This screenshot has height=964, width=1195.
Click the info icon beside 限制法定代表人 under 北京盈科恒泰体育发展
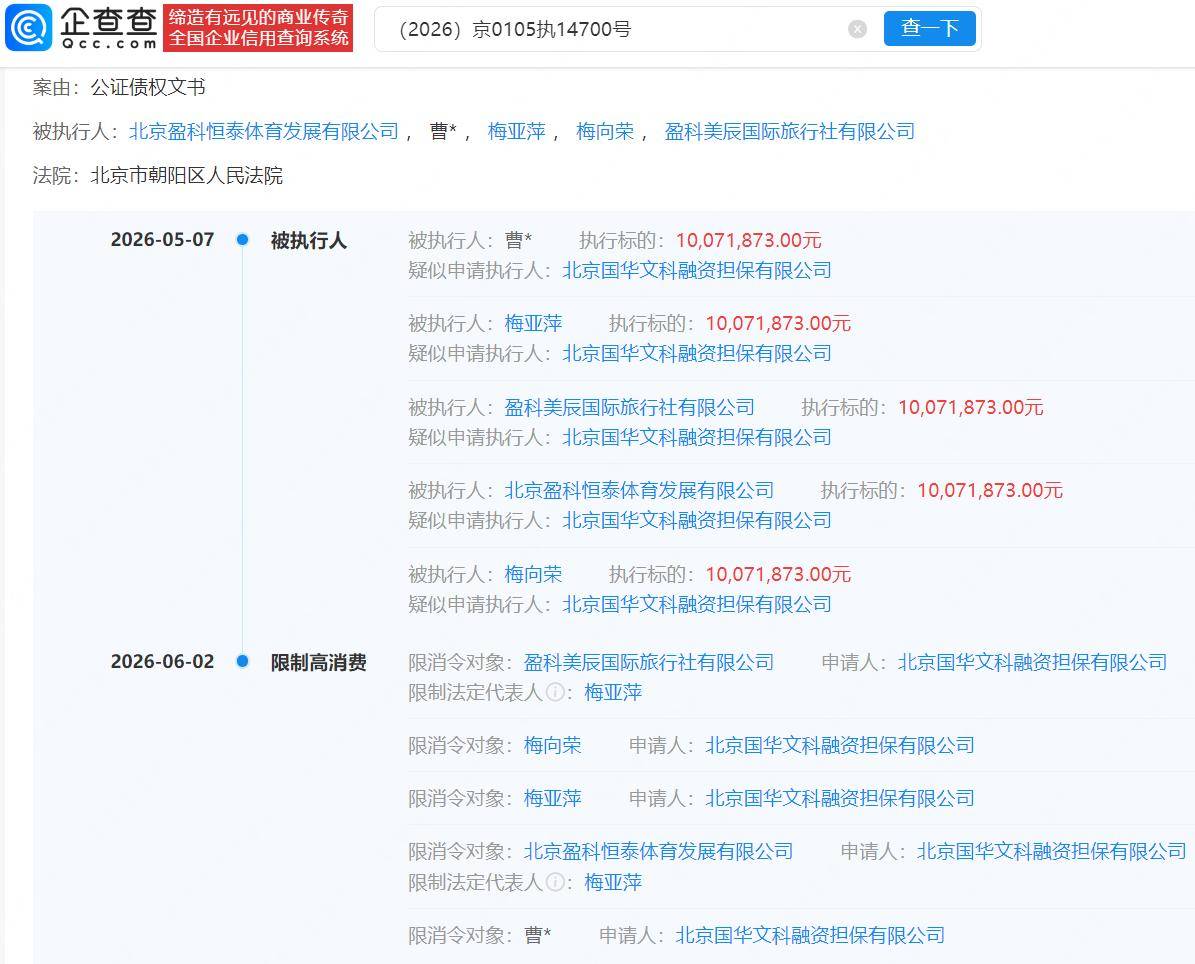pyautogui.click(x=556, y=882)
